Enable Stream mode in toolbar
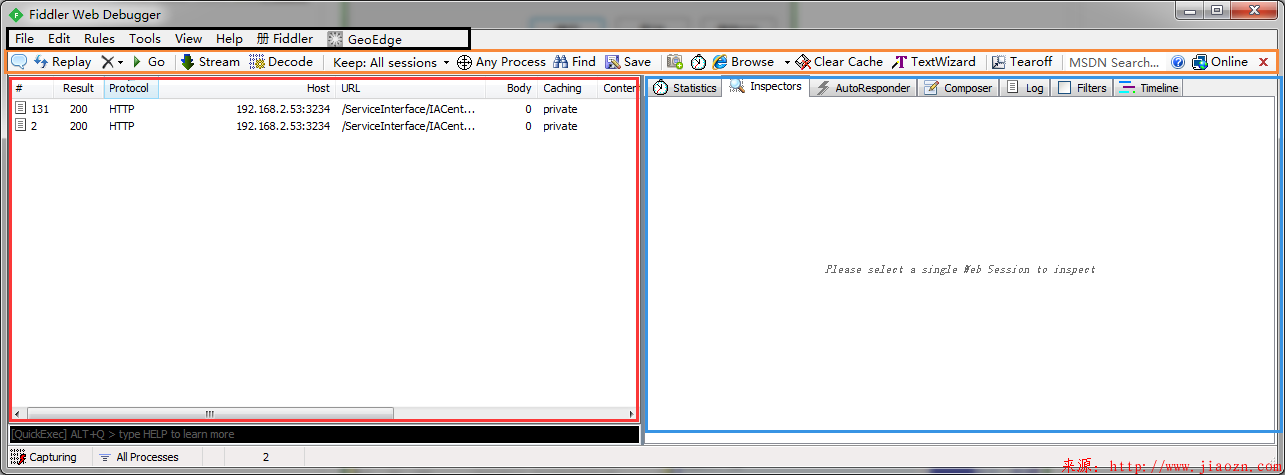Image resolution: width=1285 pixels, height=475 pixels. click(210, 62)
